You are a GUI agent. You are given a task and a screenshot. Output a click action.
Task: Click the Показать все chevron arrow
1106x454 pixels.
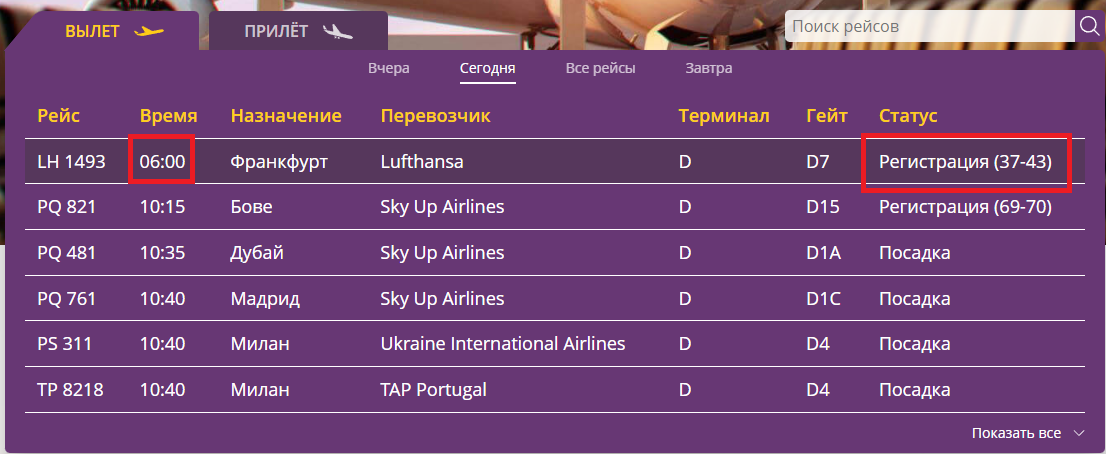[x=1078, y=433]
